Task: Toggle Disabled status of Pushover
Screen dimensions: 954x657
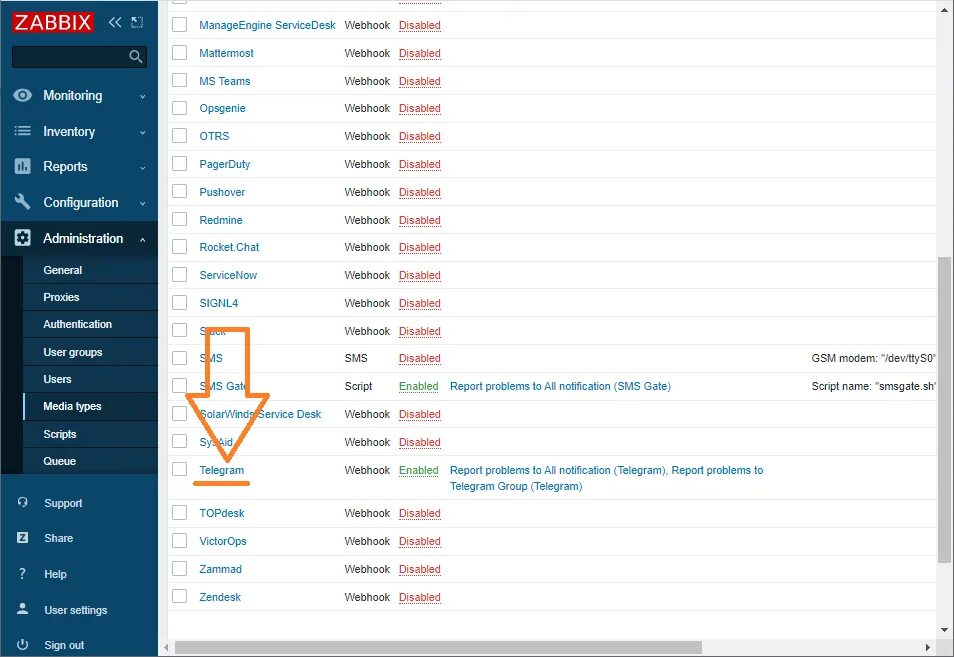Action: (x=420, y=192)
